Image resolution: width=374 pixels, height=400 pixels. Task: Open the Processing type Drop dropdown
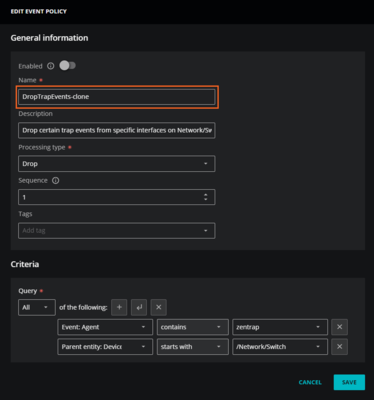tap(117, 164)
